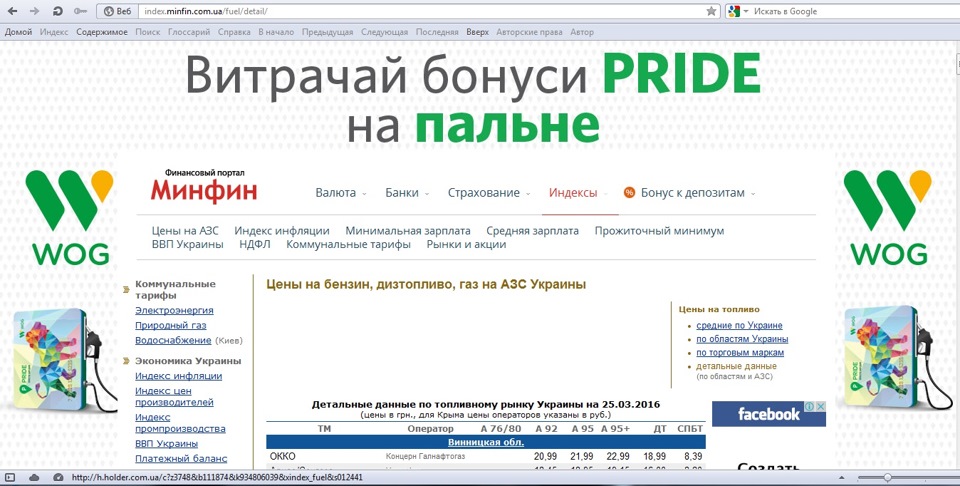Open 'средние по Украине' fuel prices link
The width and height of the screenshot is (960, 486).
[x=739, y=326]
